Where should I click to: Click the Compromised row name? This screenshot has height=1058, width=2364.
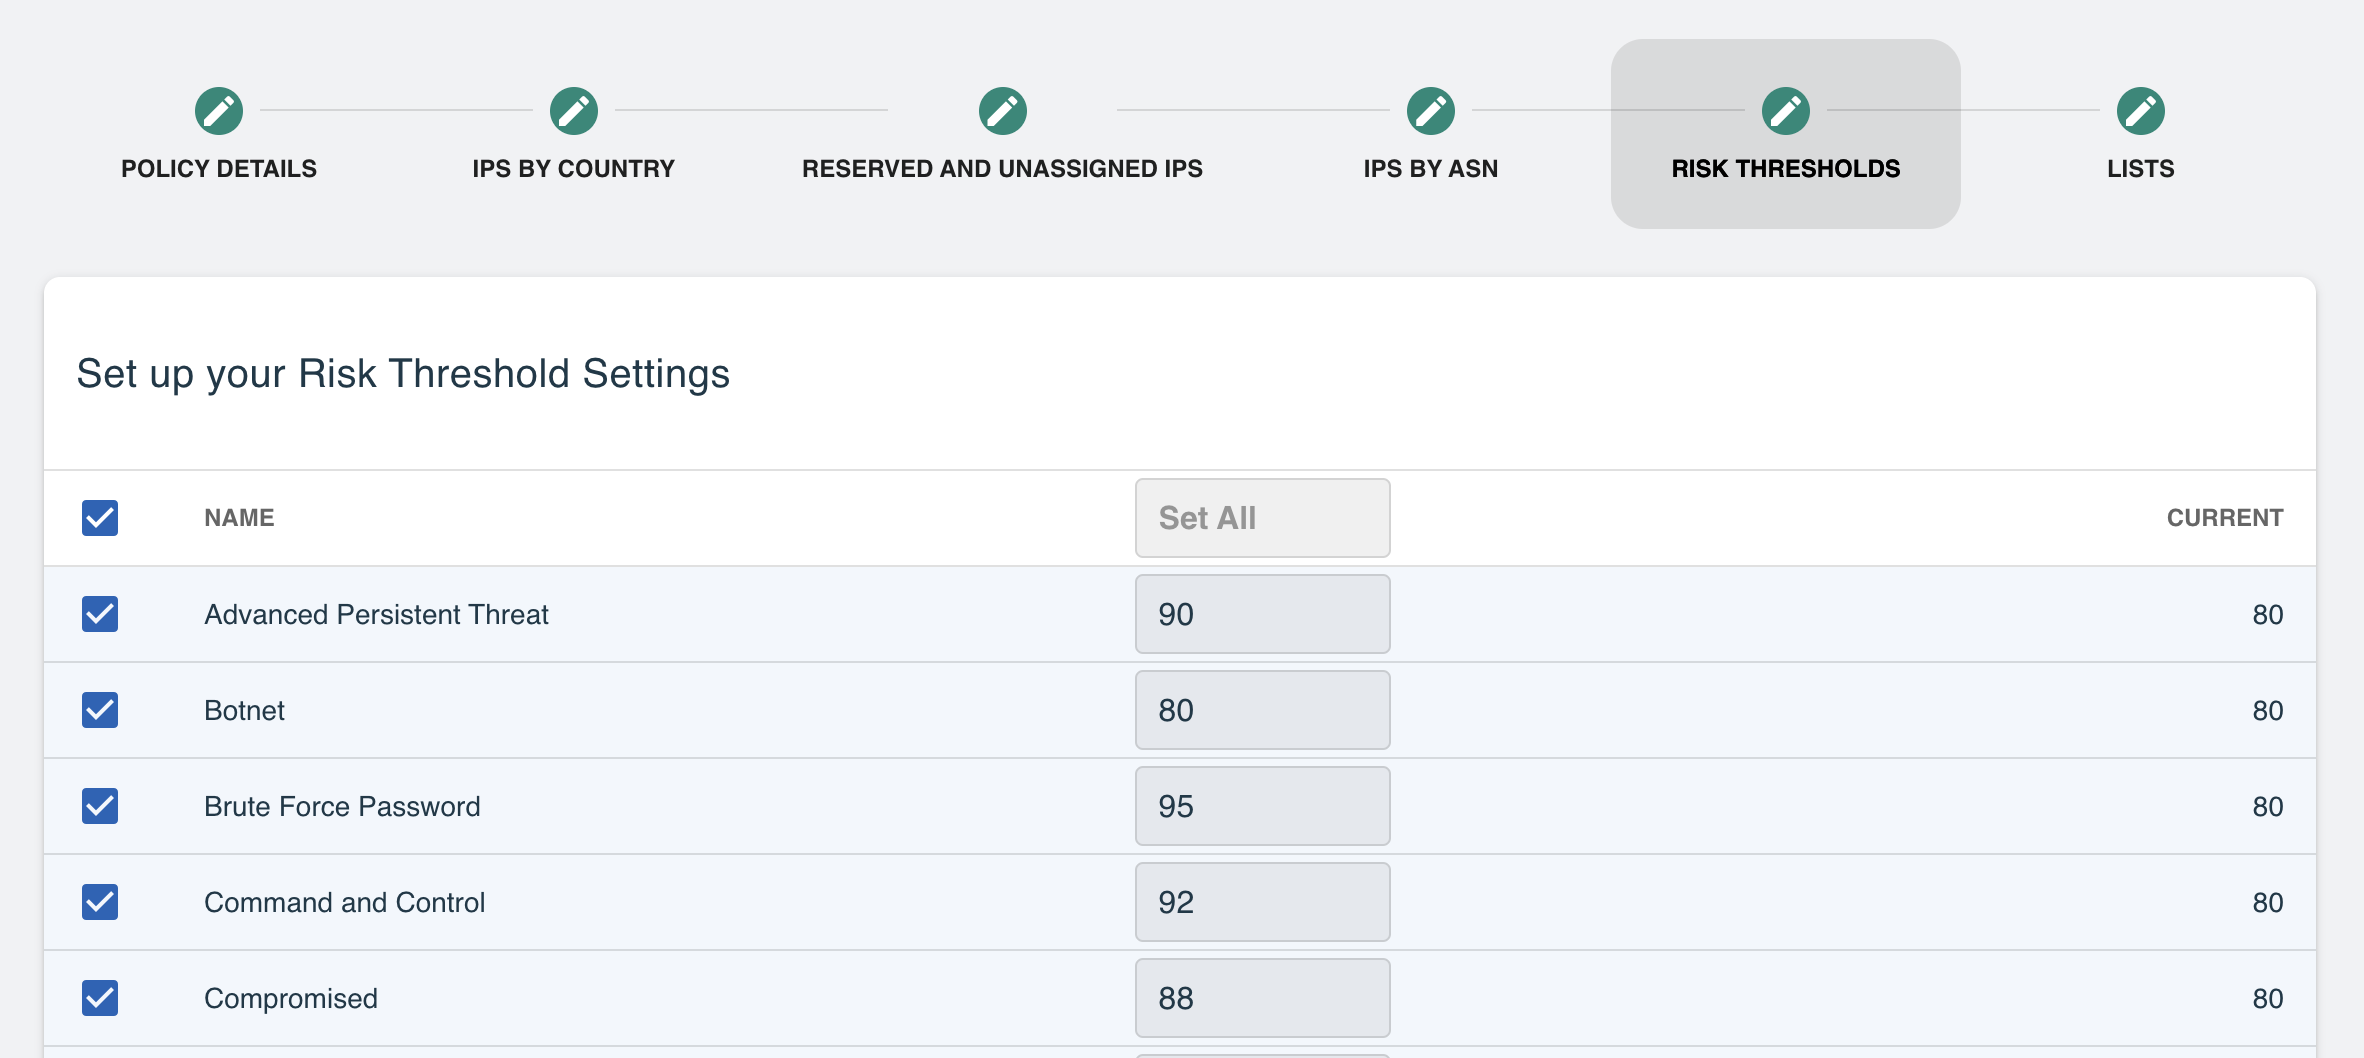[291, 998]
